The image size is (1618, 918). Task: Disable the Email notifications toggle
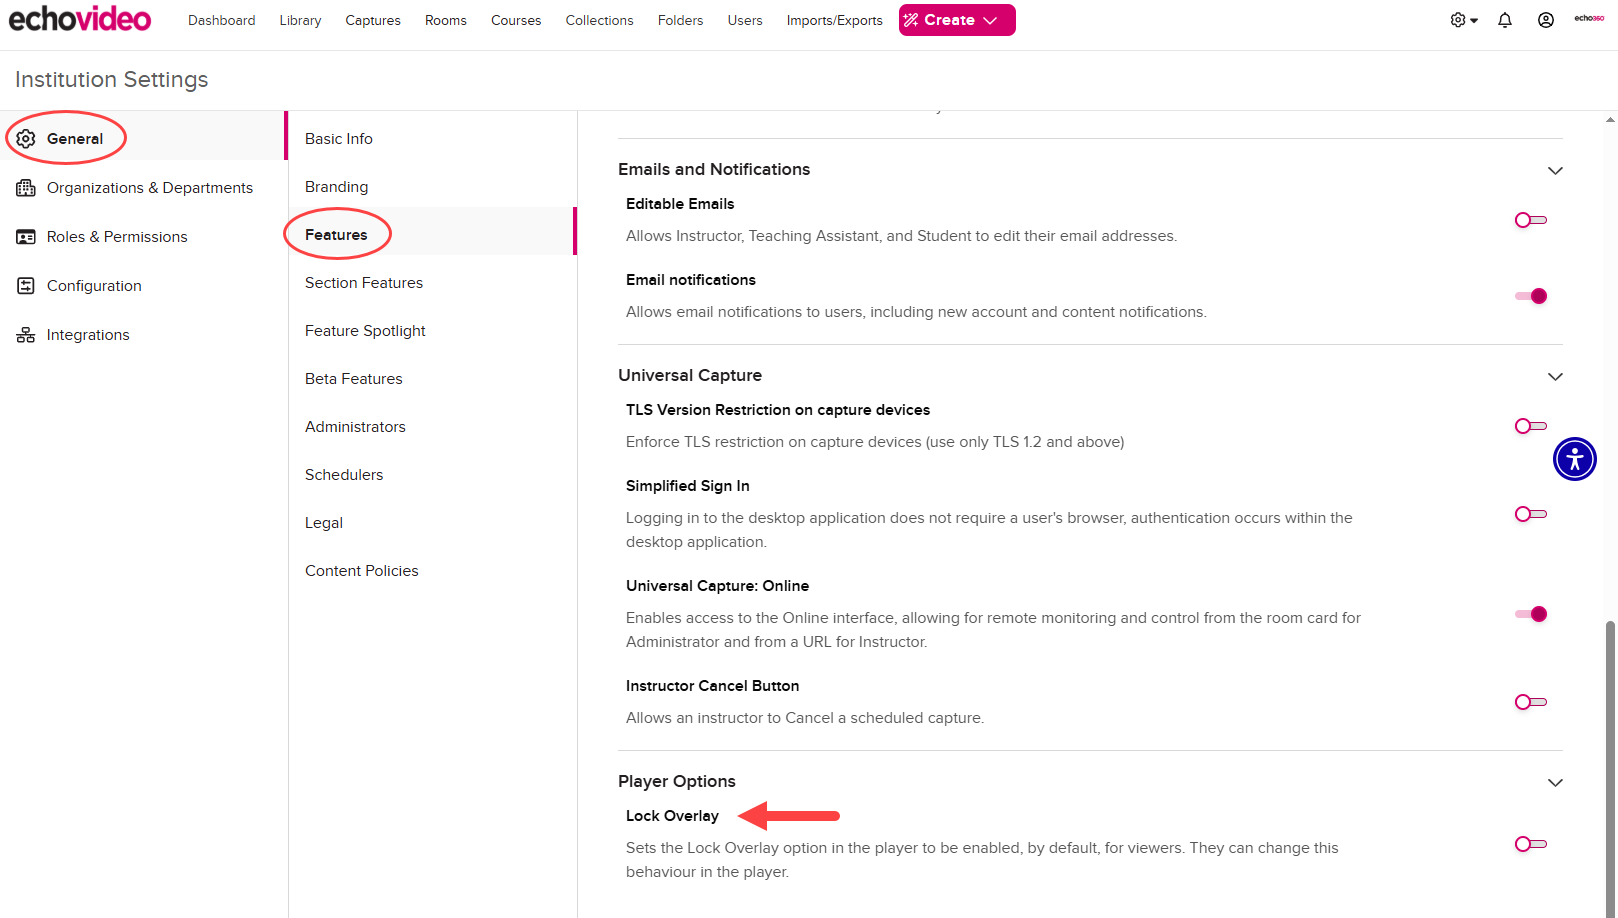[1531, 296]
